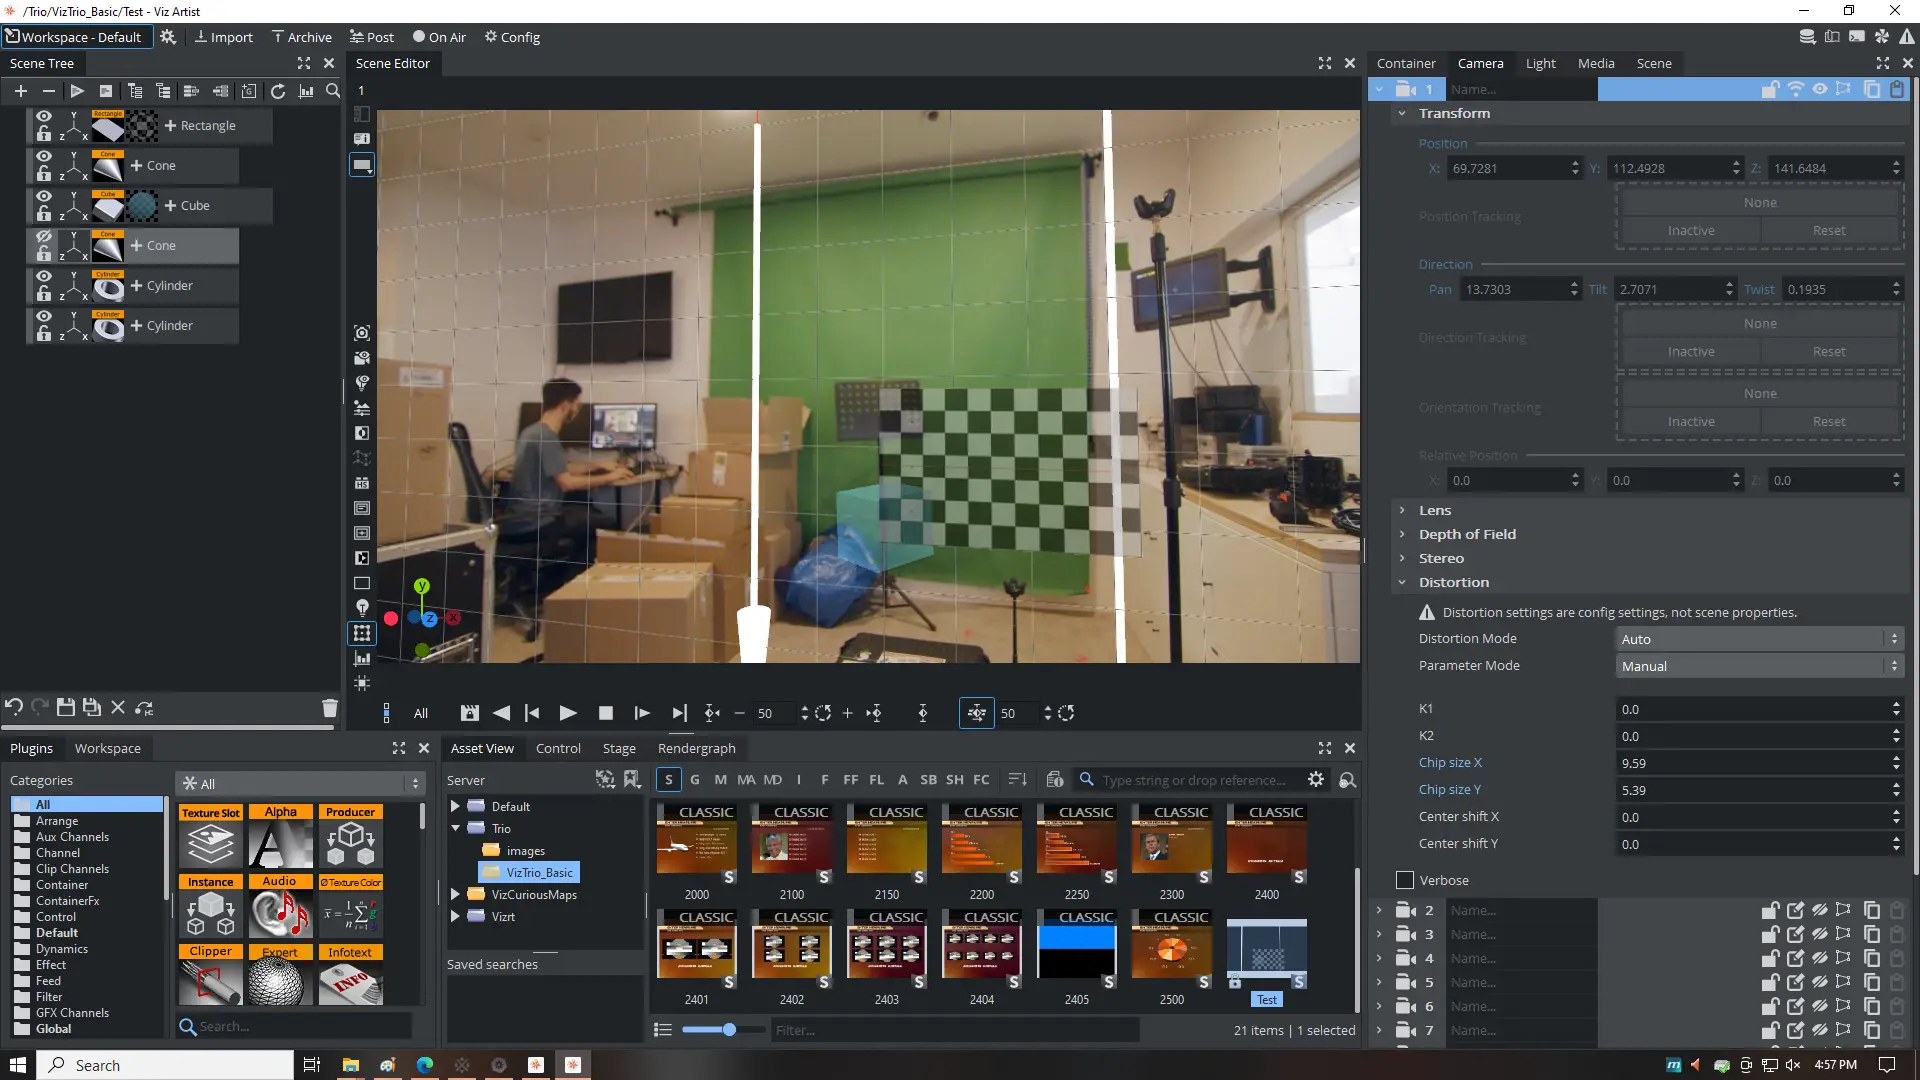
Task: Click the Import button
Action: (223, 37)
